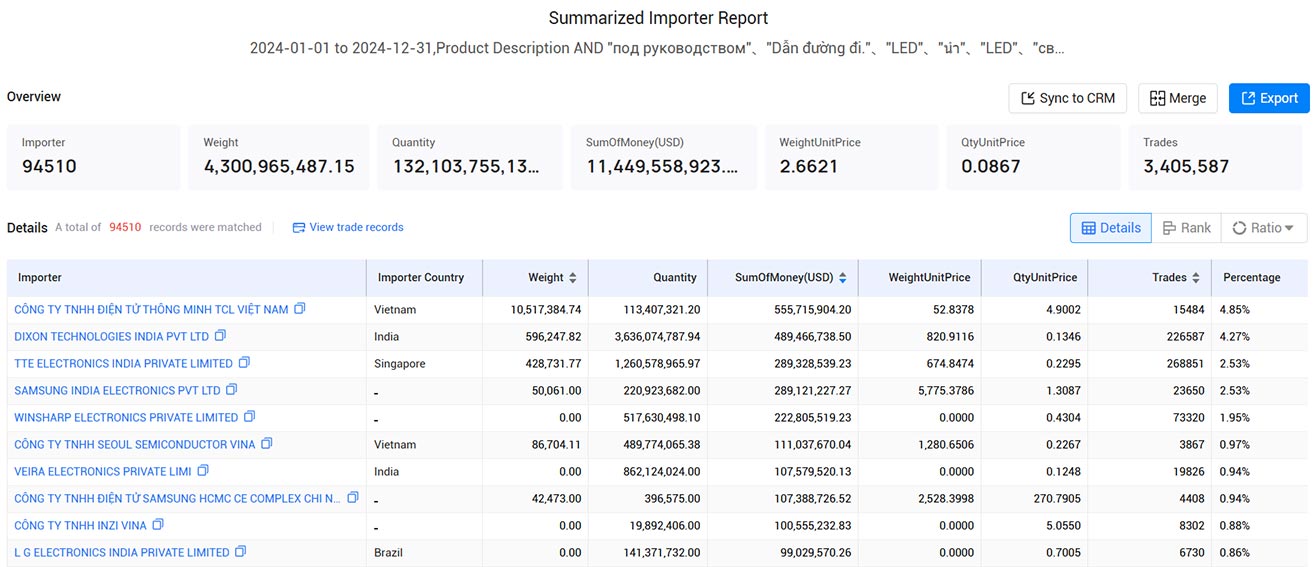Screen dimensions: 1313x567
Task: Open VEIRA ELECTRONICS PRIVATE LIMI link
Action: click(x=103, y=472)
